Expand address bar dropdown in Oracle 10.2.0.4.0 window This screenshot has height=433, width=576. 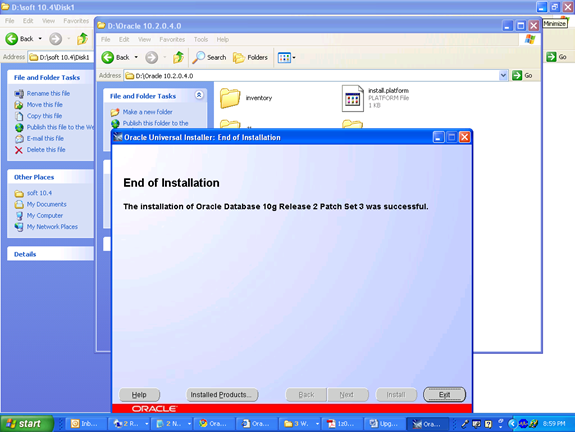tap(503, 75)
